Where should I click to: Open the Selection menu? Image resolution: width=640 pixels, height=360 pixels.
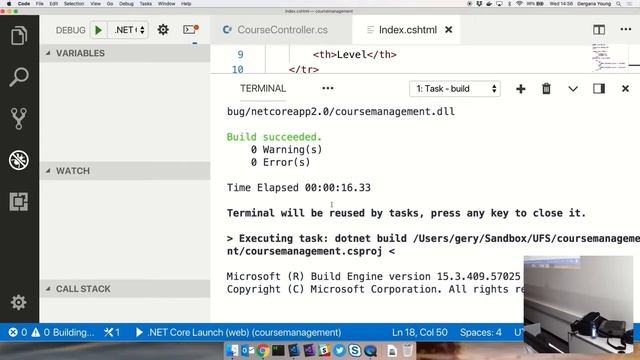coord(74,4)
